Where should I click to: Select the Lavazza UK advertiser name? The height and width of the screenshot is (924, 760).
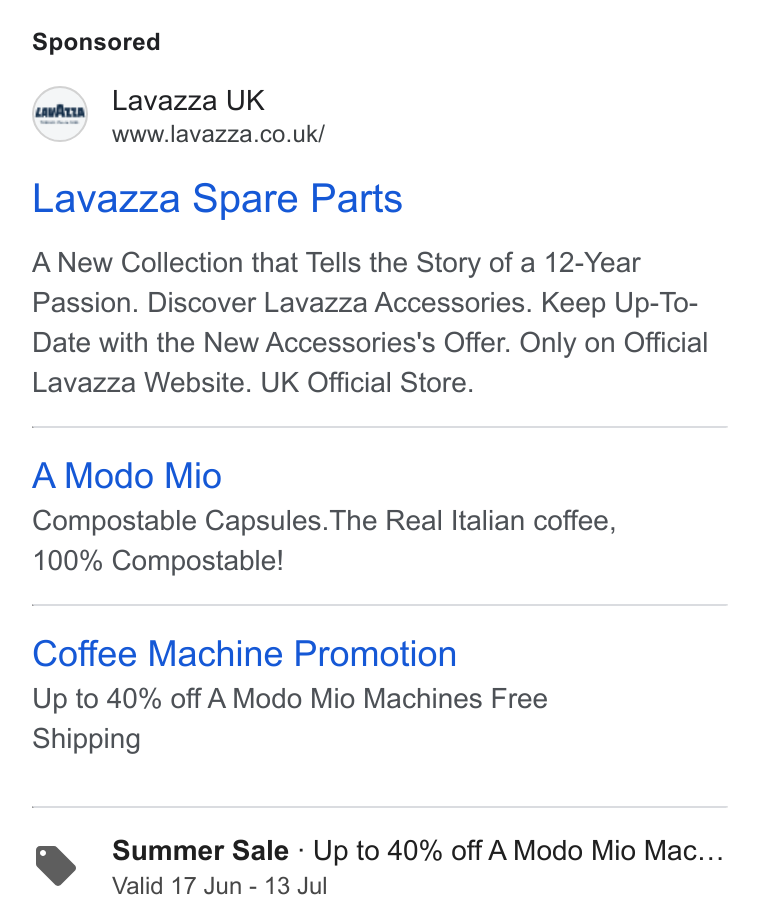point(188,100)
